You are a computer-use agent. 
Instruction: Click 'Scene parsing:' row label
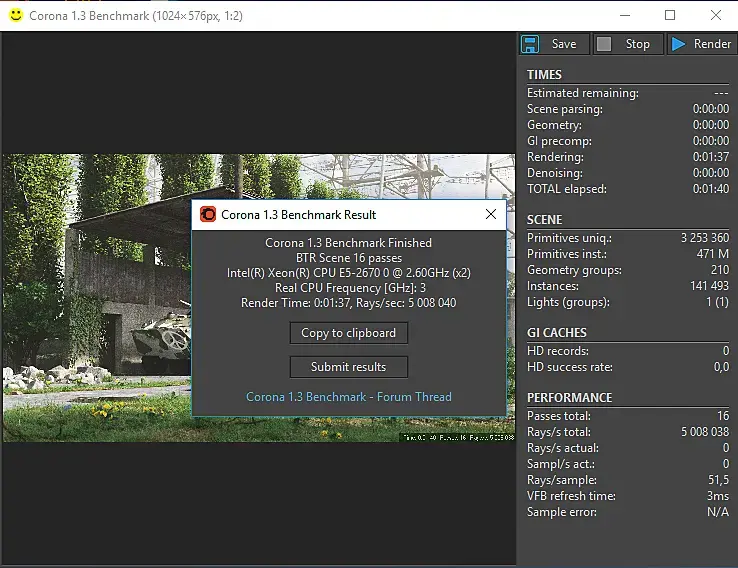click(x=565, y=109)
